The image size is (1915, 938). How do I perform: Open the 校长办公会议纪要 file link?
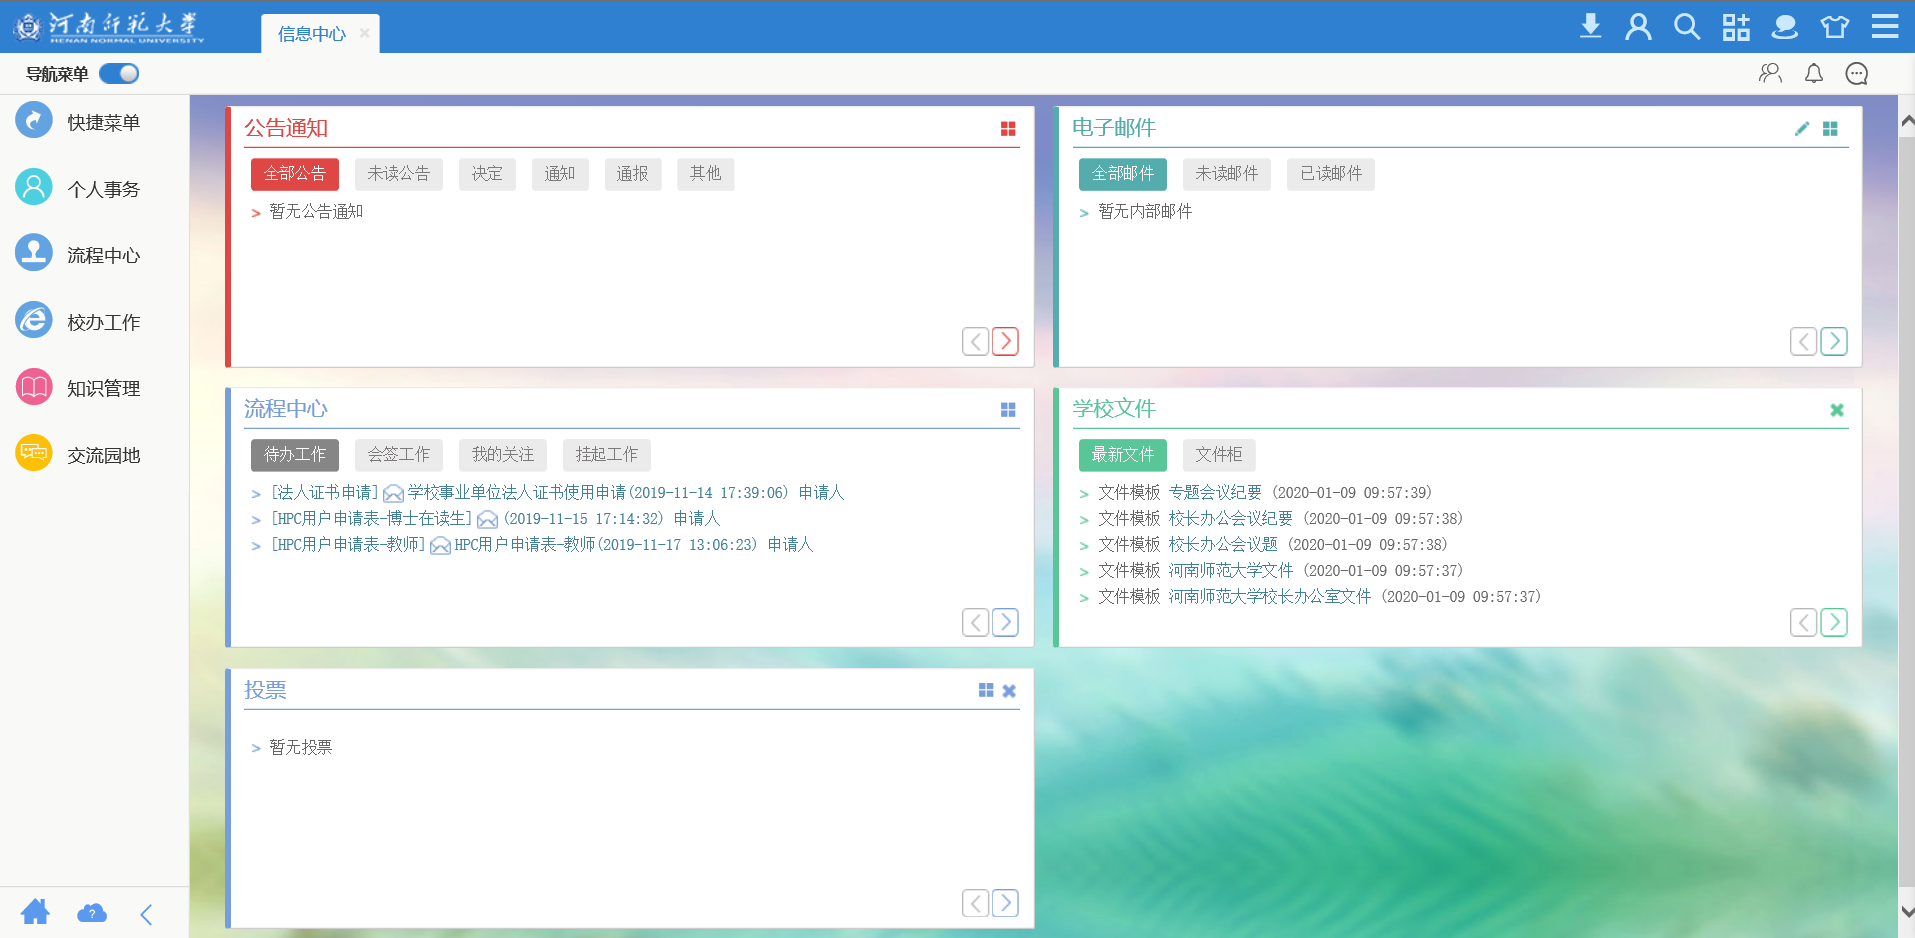coord(1230,519)
